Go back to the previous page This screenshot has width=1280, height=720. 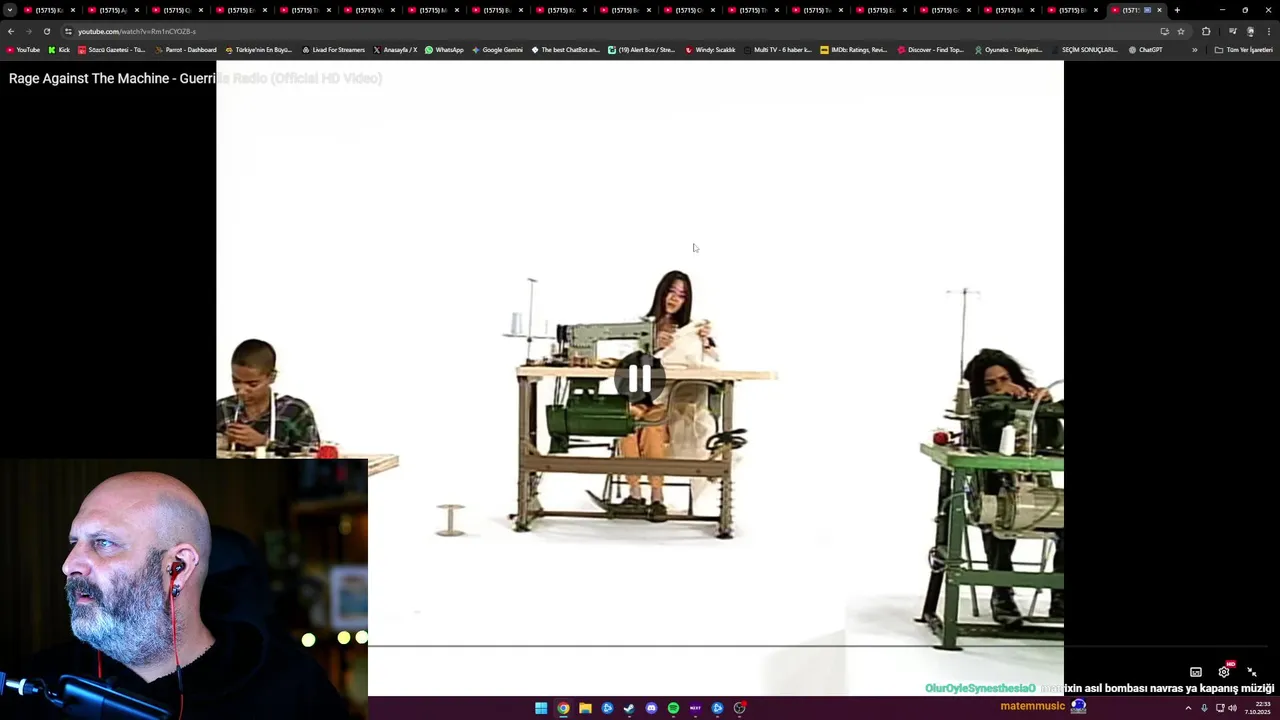(x=11, y=31)
